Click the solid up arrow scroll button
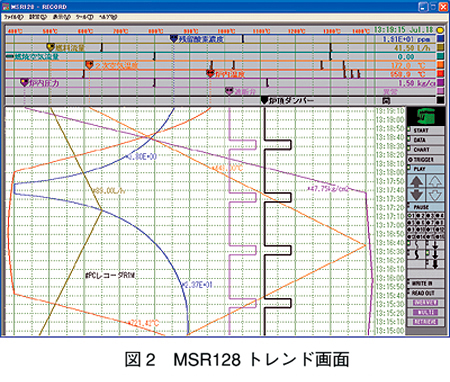This screenshot has width=450, height=382. (416, 181)
